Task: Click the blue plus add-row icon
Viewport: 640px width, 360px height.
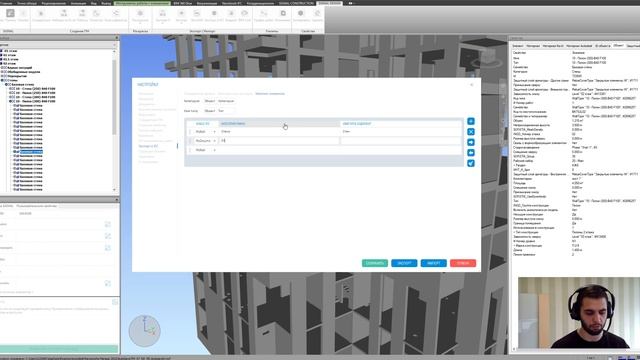Action: click(x=471, y=121)
